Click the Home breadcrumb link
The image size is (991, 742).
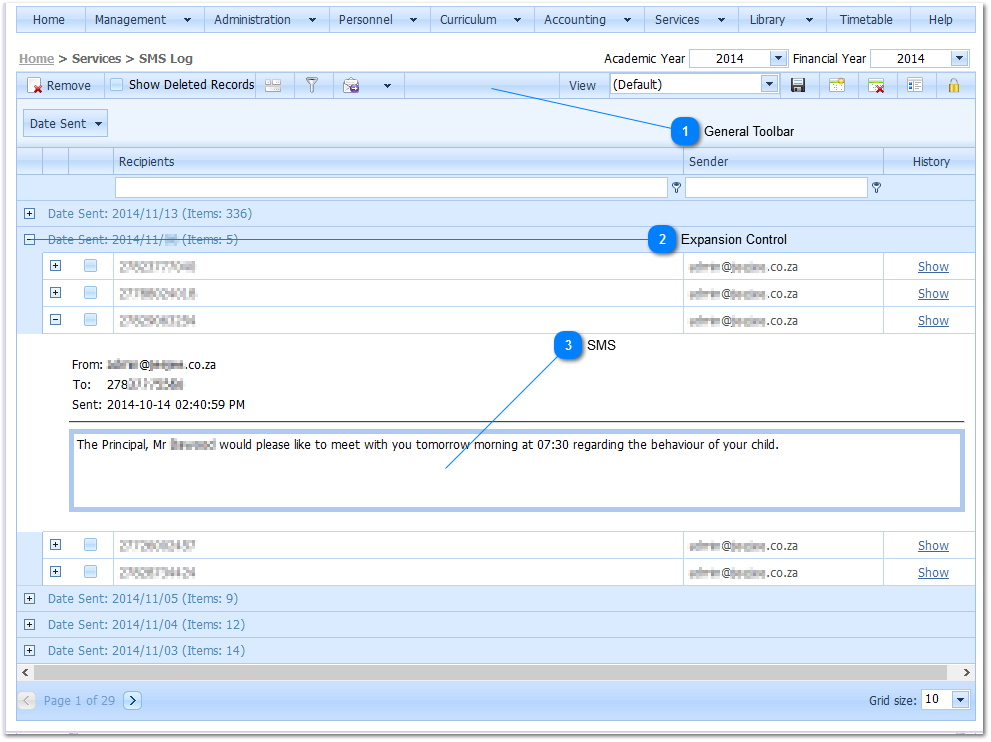[37, 59]
